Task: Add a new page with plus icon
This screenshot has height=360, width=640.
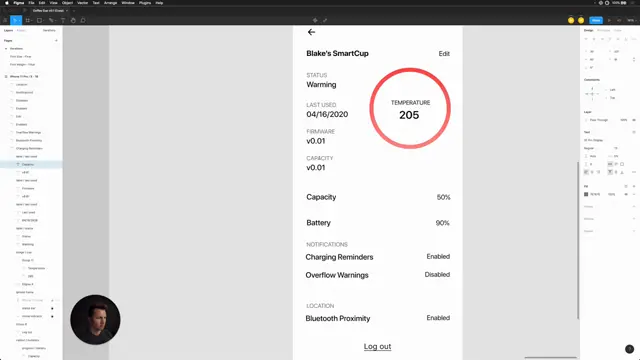Action: tap(56, 40)
